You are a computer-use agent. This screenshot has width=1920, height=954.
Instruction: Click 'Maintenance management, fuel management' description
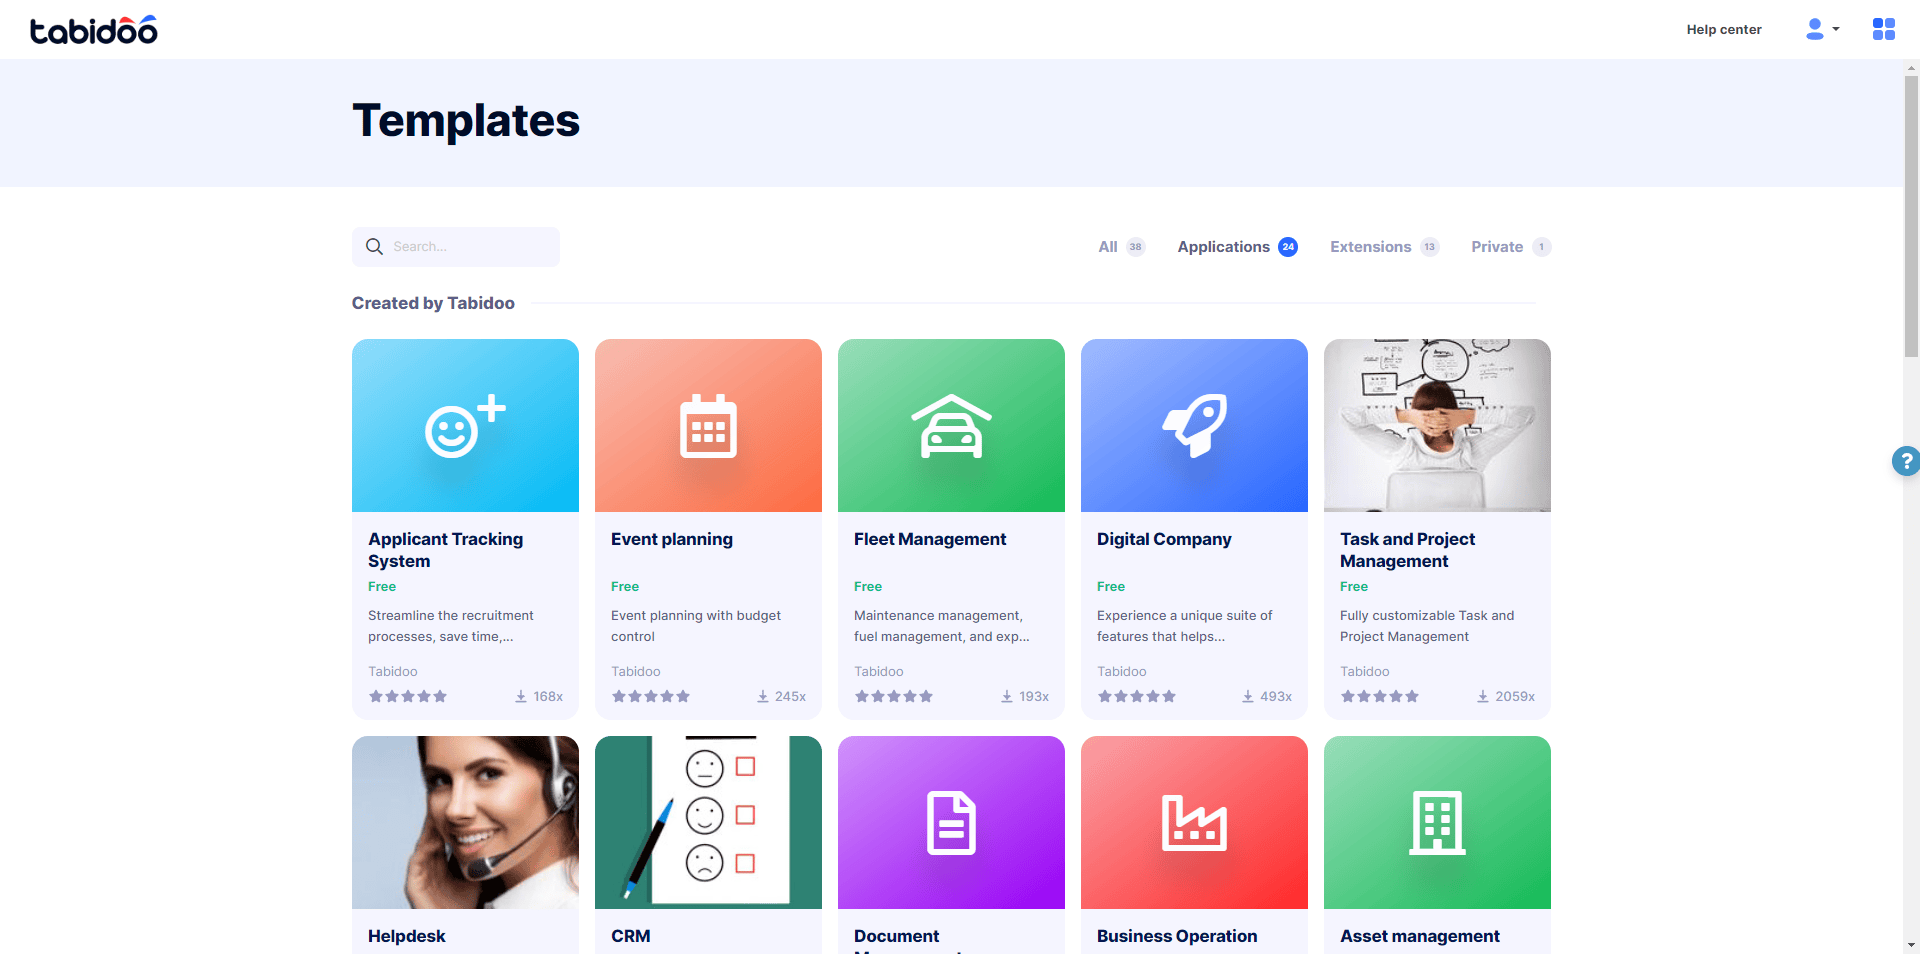coord(941,626)
